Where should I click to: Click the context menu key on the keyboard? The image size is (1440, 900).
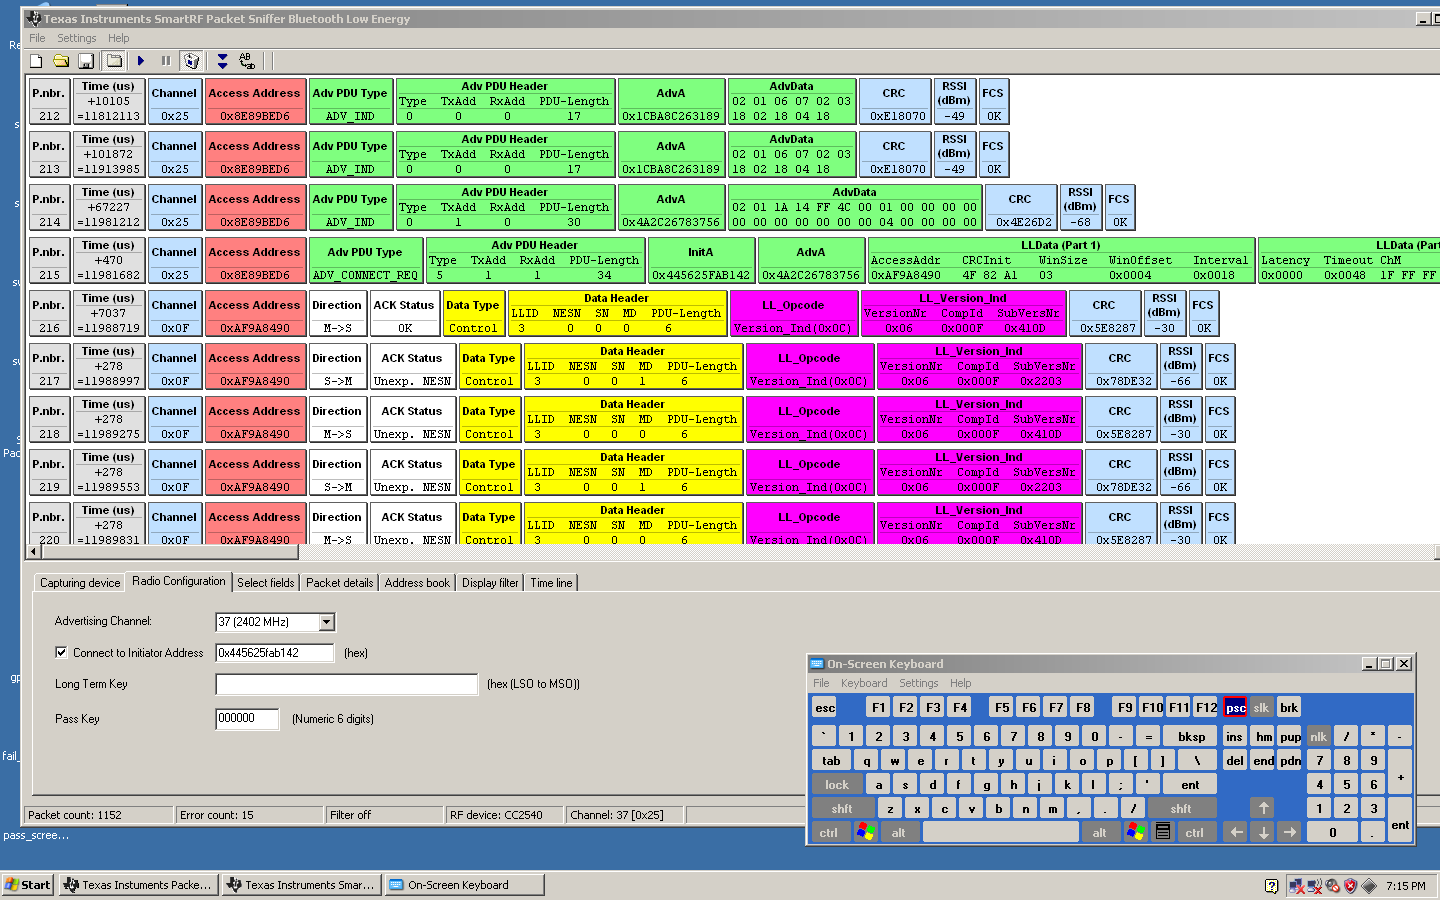(x=1163, y=833)
